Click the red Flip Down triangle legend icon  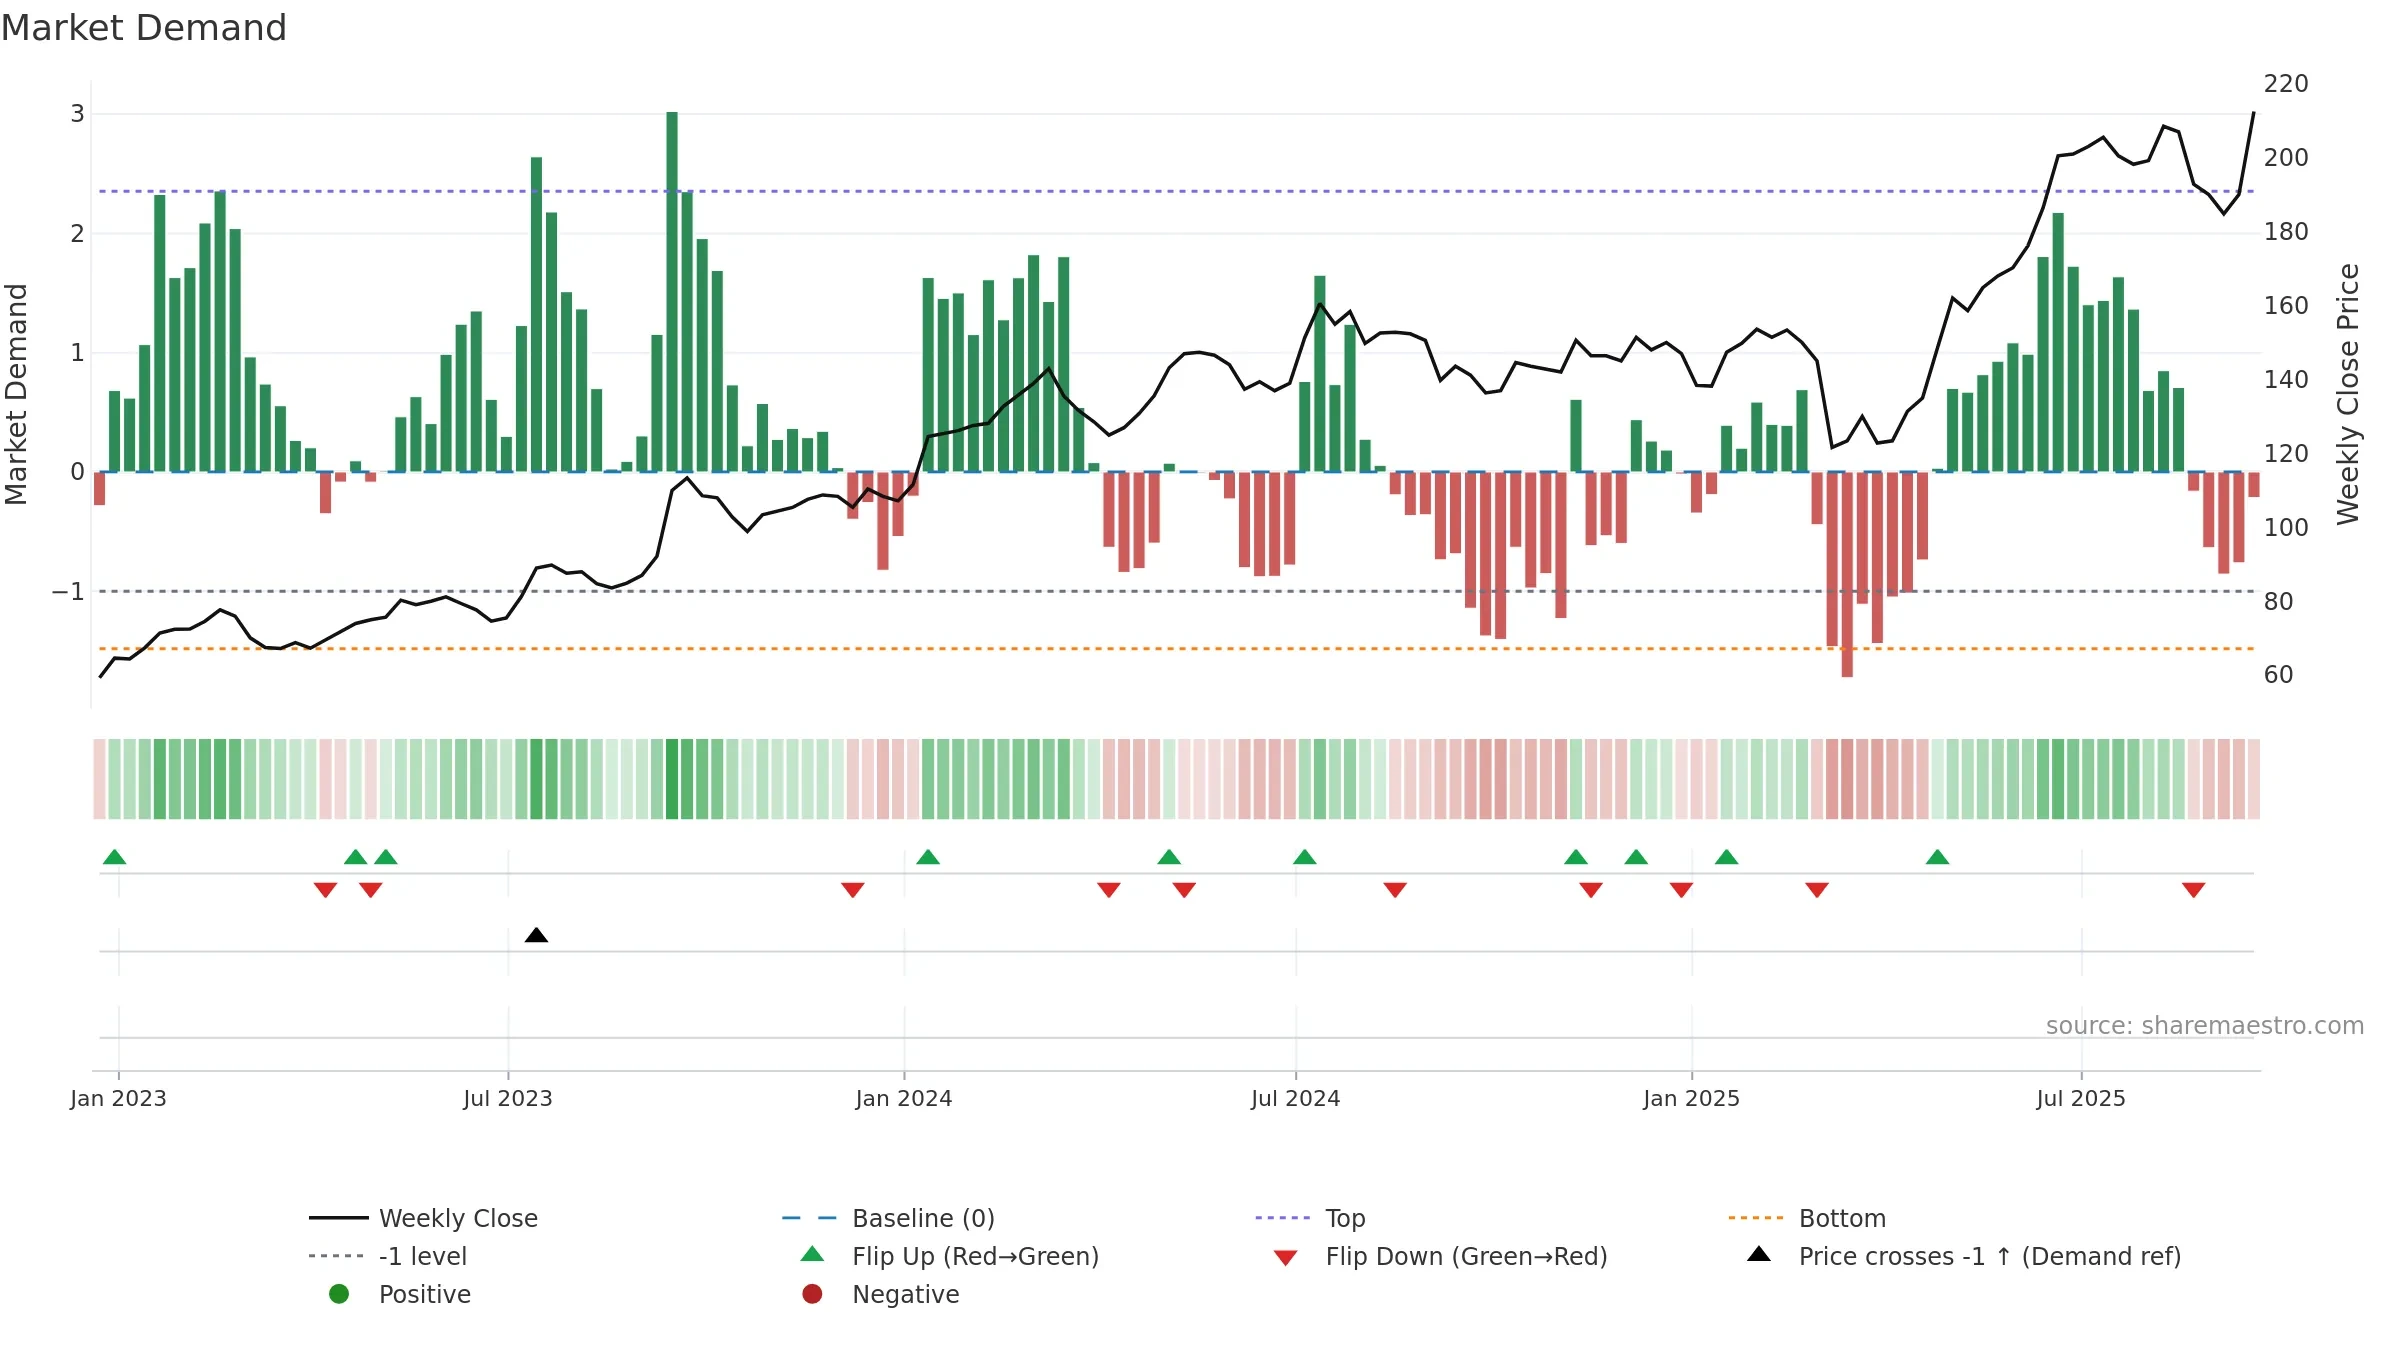pyautogui.click(x=1285, y=1258)
